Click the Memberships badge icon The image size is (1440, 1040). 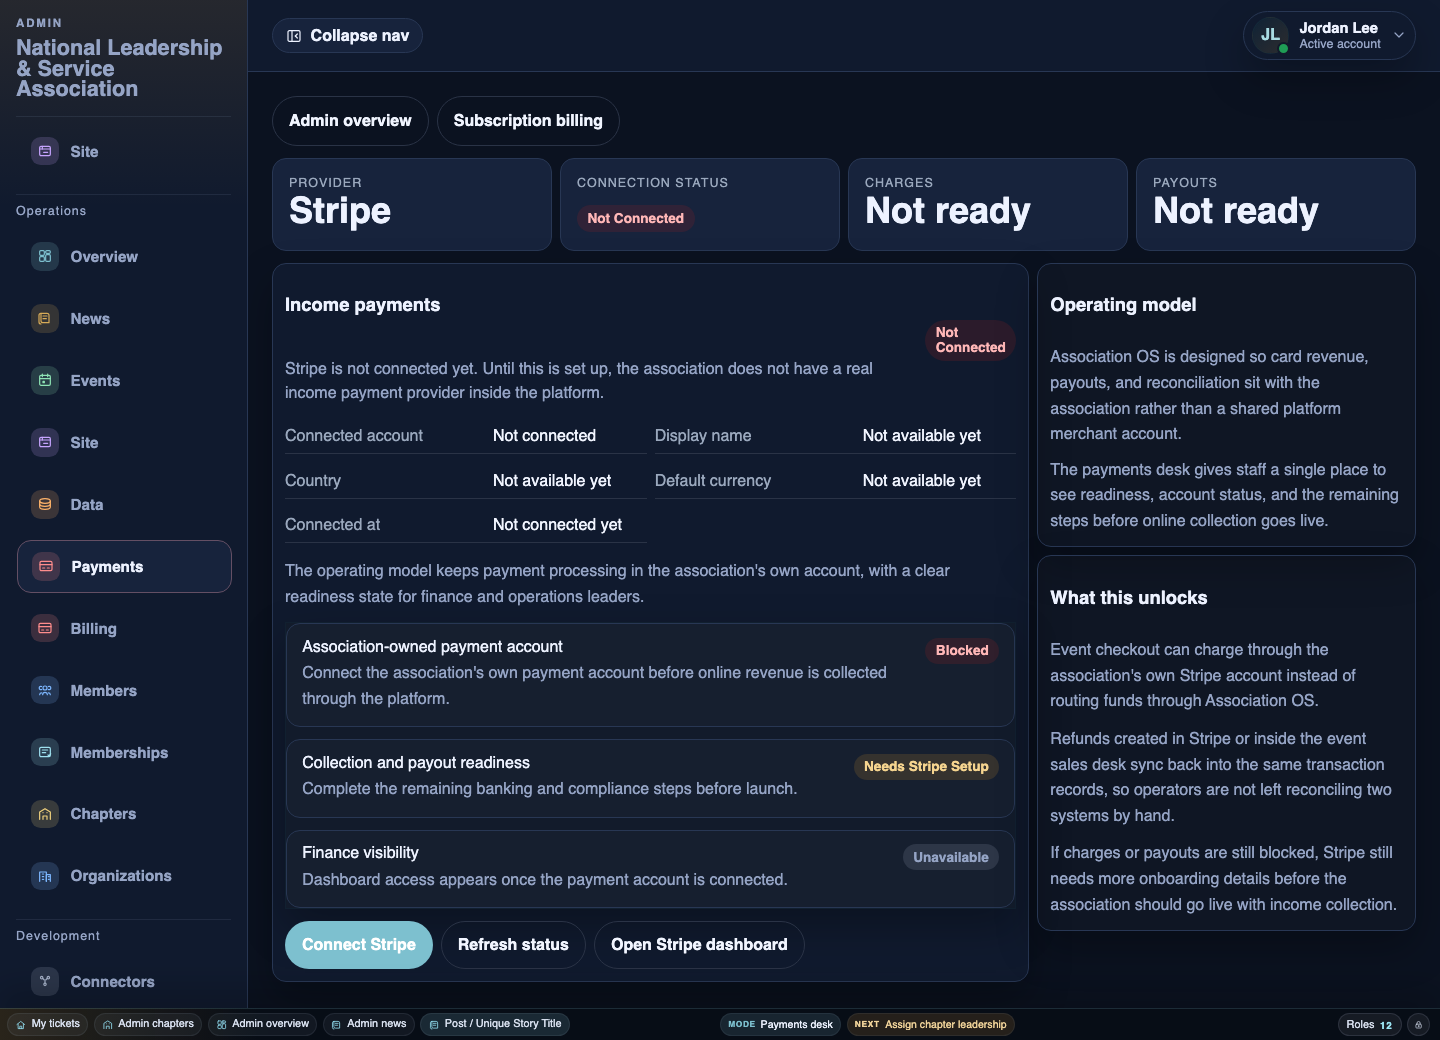[x=45, y=752]
